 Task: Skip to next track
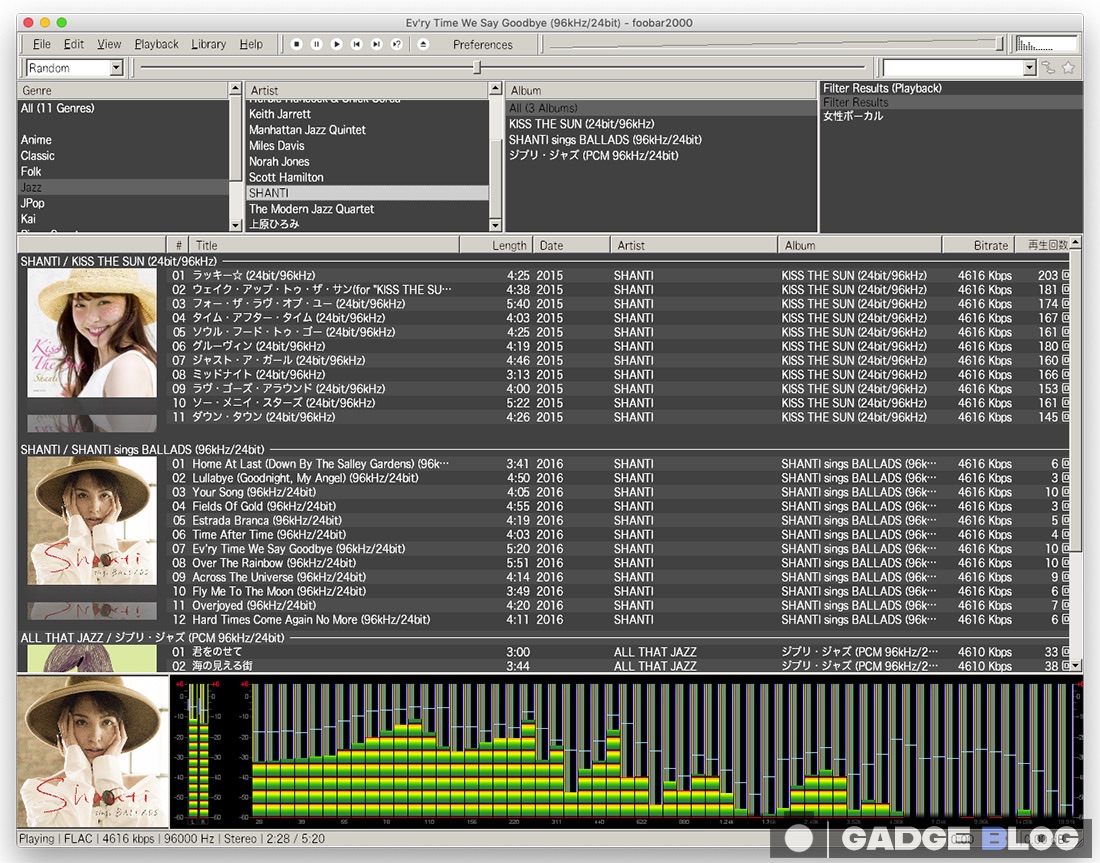(377, 44)
